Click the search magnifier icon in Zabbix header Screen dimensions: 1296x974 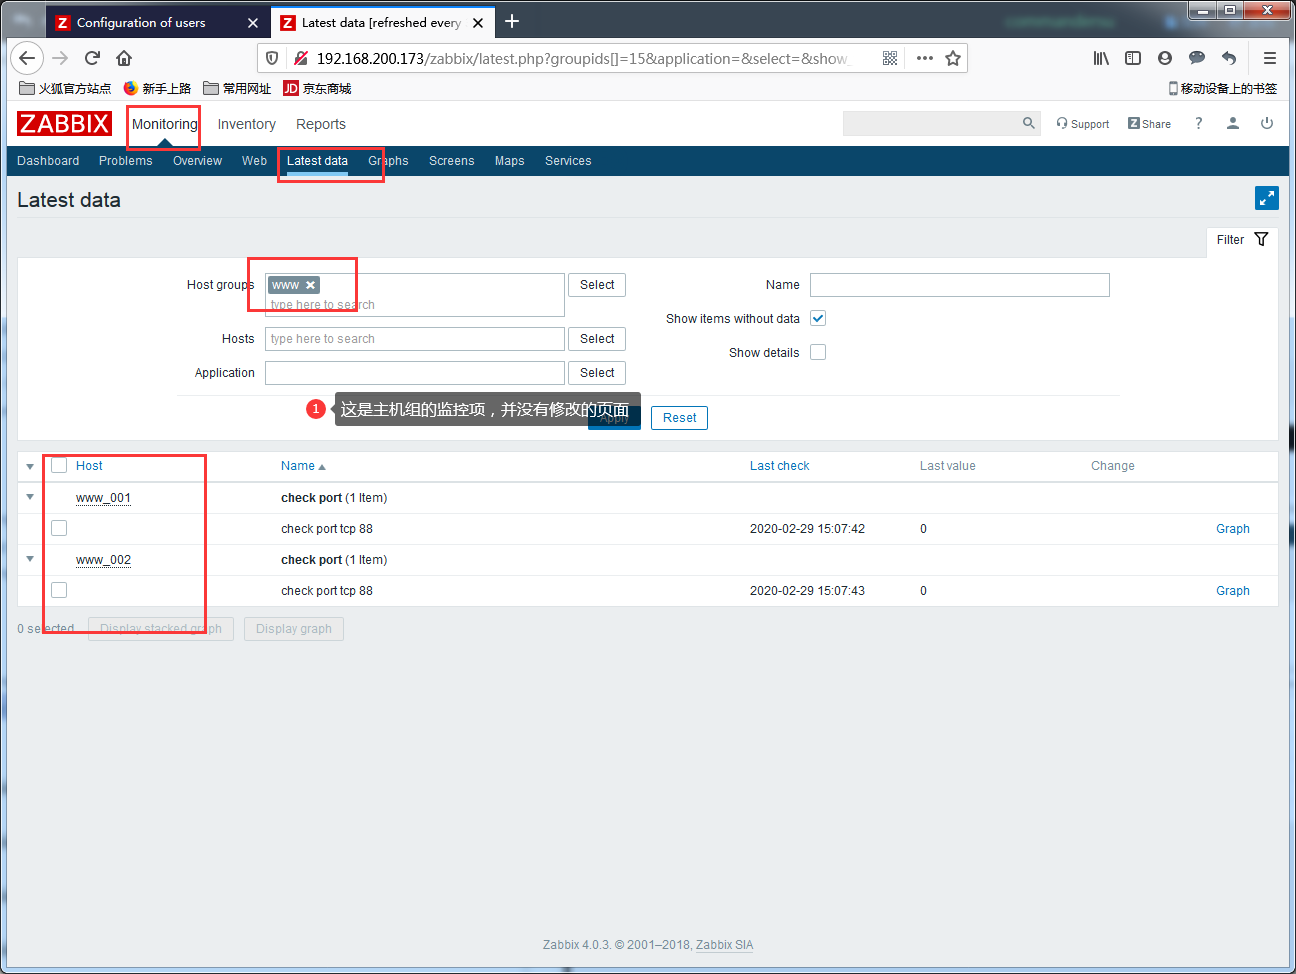pyautogui.click(x=1029, y=123)
